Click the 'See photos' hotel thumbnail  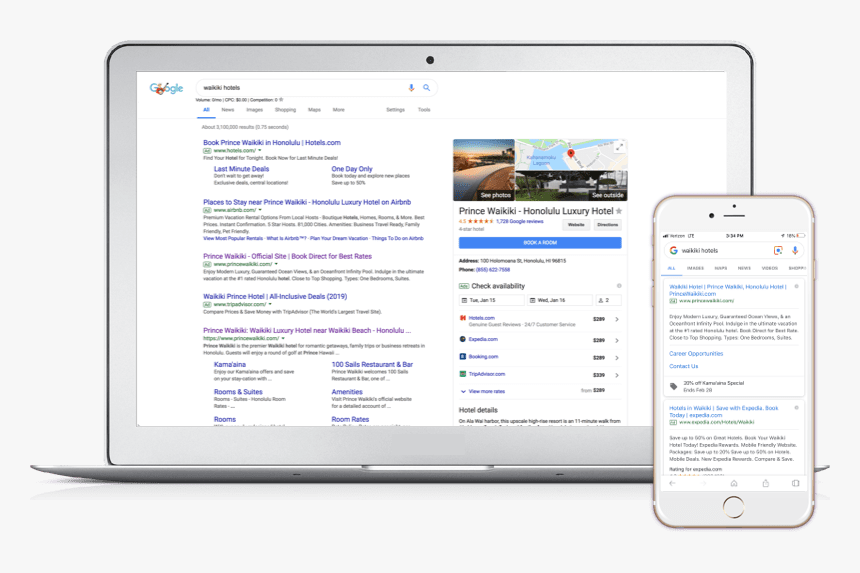484,170
